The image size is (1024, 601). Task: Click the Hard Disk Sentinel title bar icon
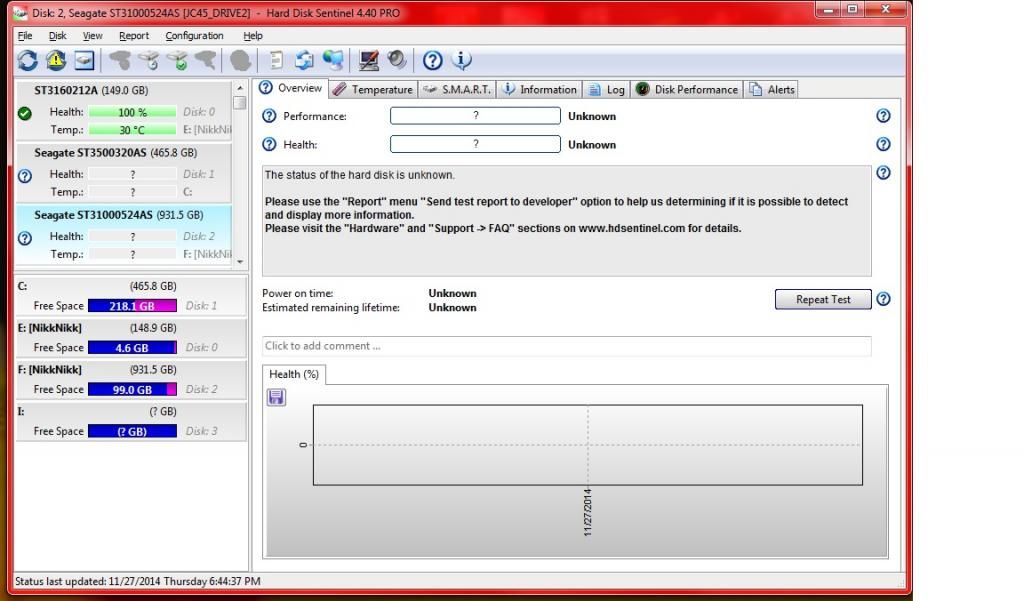tap(20, 12)
